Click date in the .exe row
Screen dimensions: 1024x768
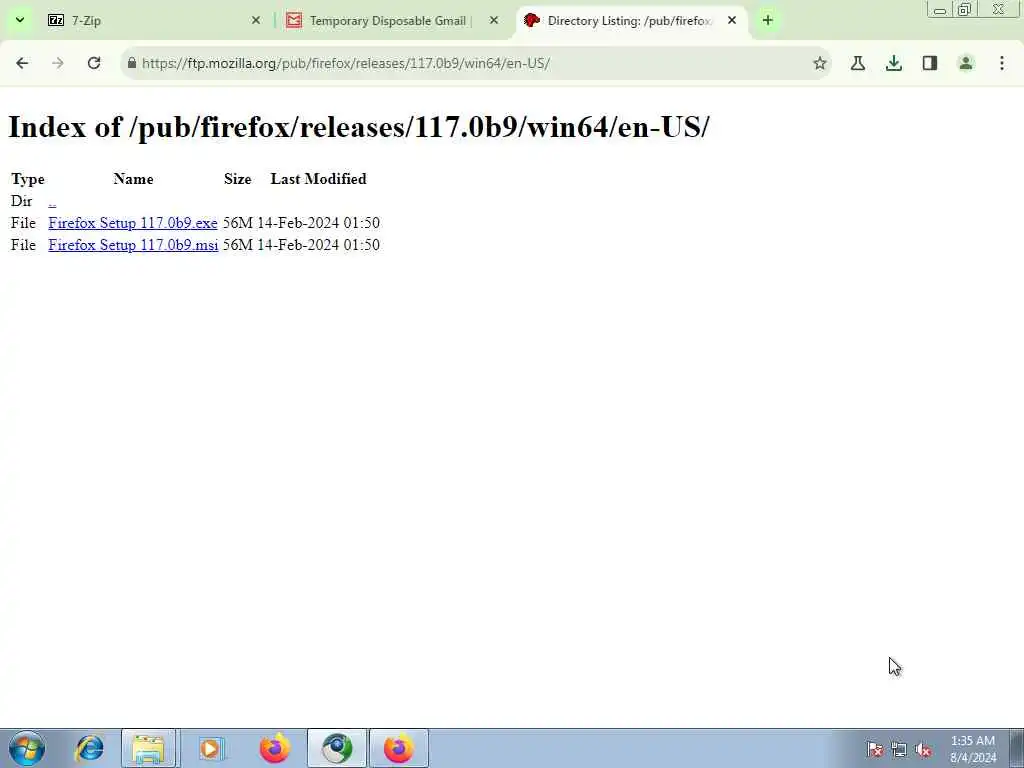319,223
